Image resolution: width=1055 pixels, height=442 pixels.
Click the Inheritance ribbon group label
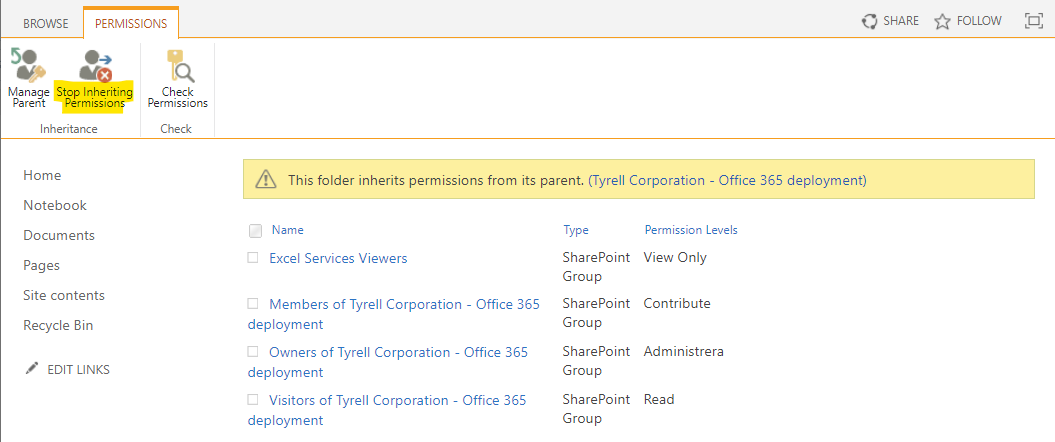69,128
